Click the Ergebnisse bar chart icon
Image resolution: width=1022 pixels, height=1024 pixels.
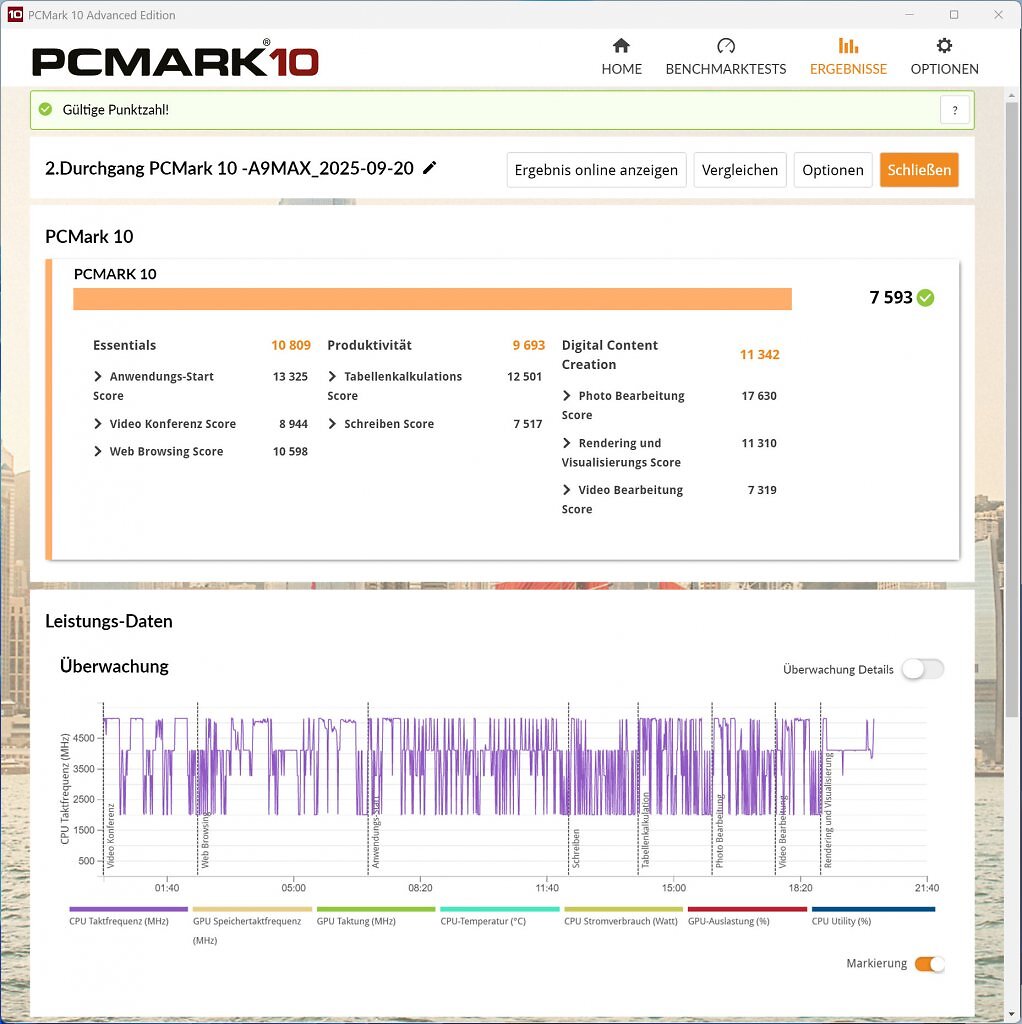pos(848,46)
